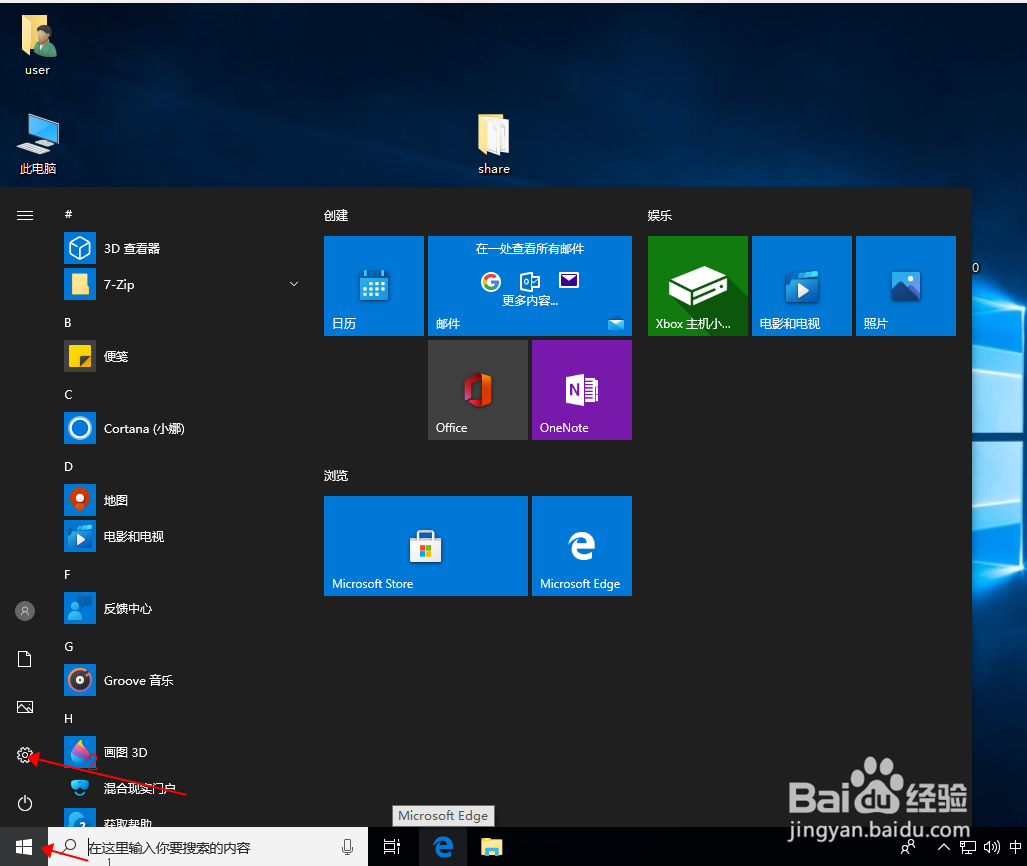Open Cortana (小娜) from app list

(x=181, y=428)
